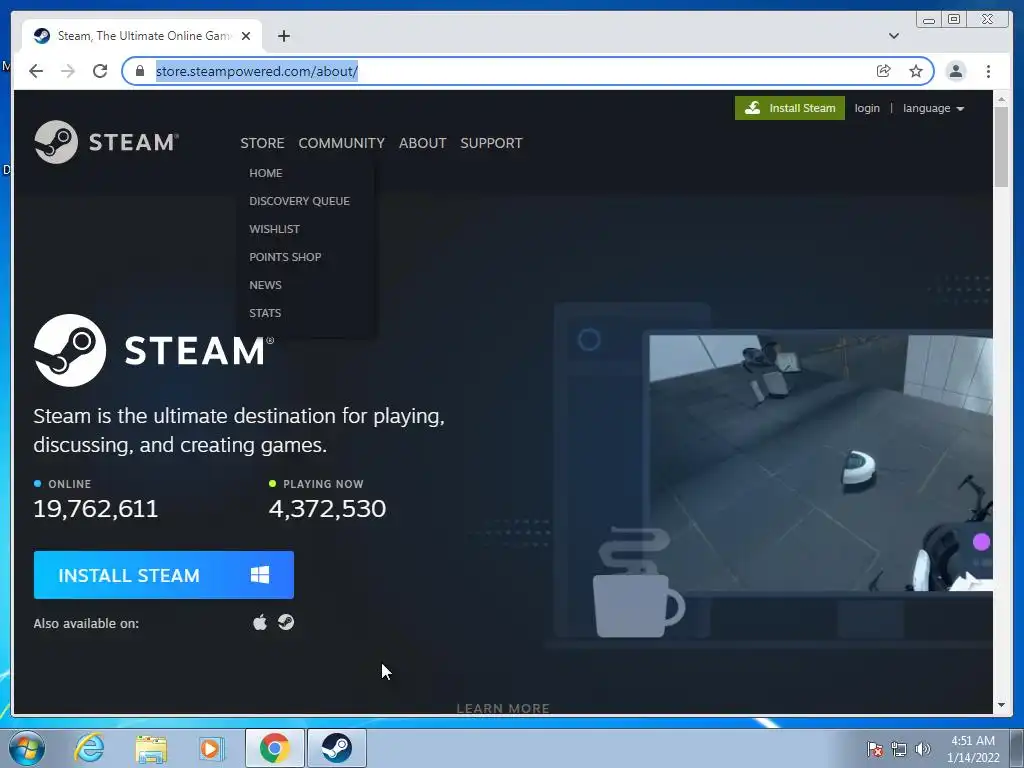Reload the page with the refresh icon

click(x=100, y=71)
